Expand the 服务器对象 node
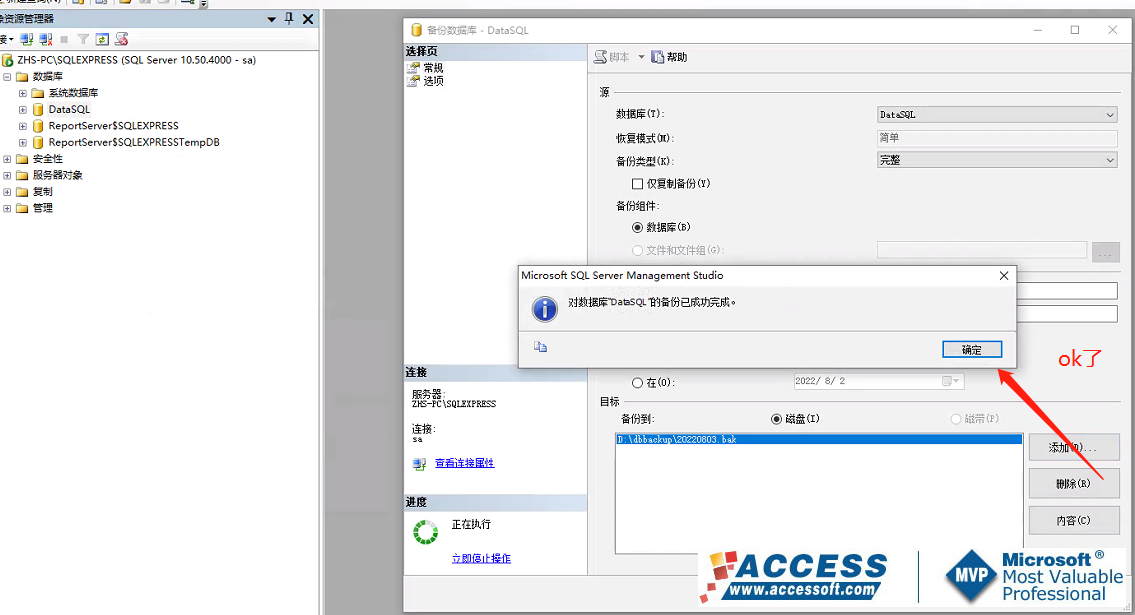 pos(7,176)
